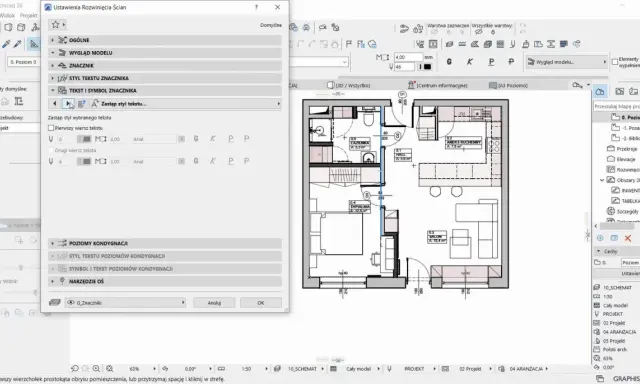This screenshot has height=384, width=640.
Task: Toggle layer visibility eye in G_Znacznik selector
Action: (71, 302)
